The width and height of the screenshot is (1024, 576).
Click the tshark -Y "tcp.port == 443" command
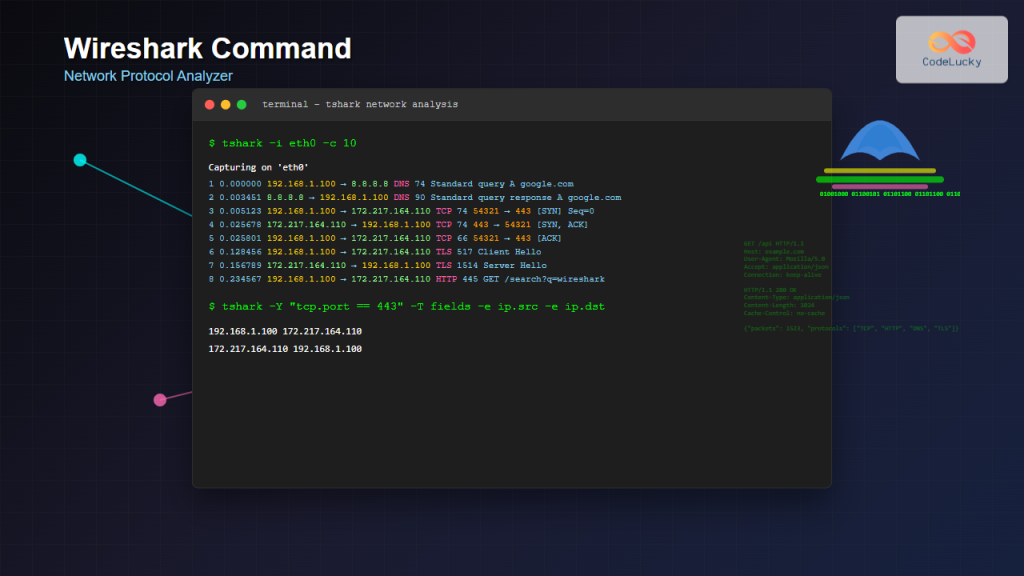406,306
